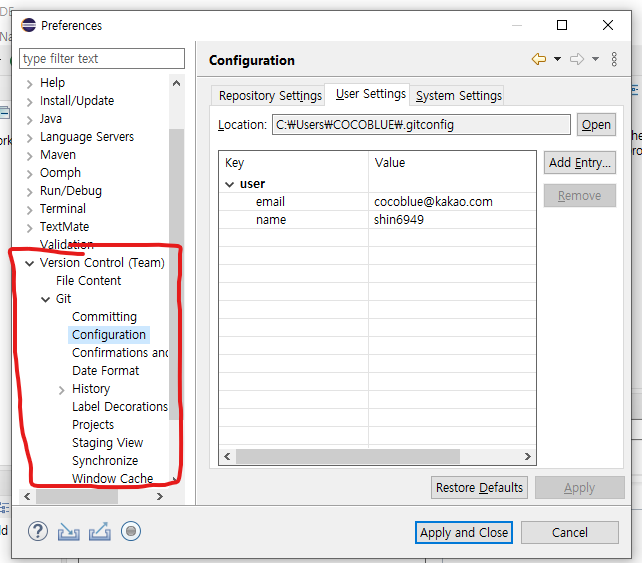This screenshot has width=642, height=563.
Task: Click the export preferences icon
Action: (x=99, y=531)
